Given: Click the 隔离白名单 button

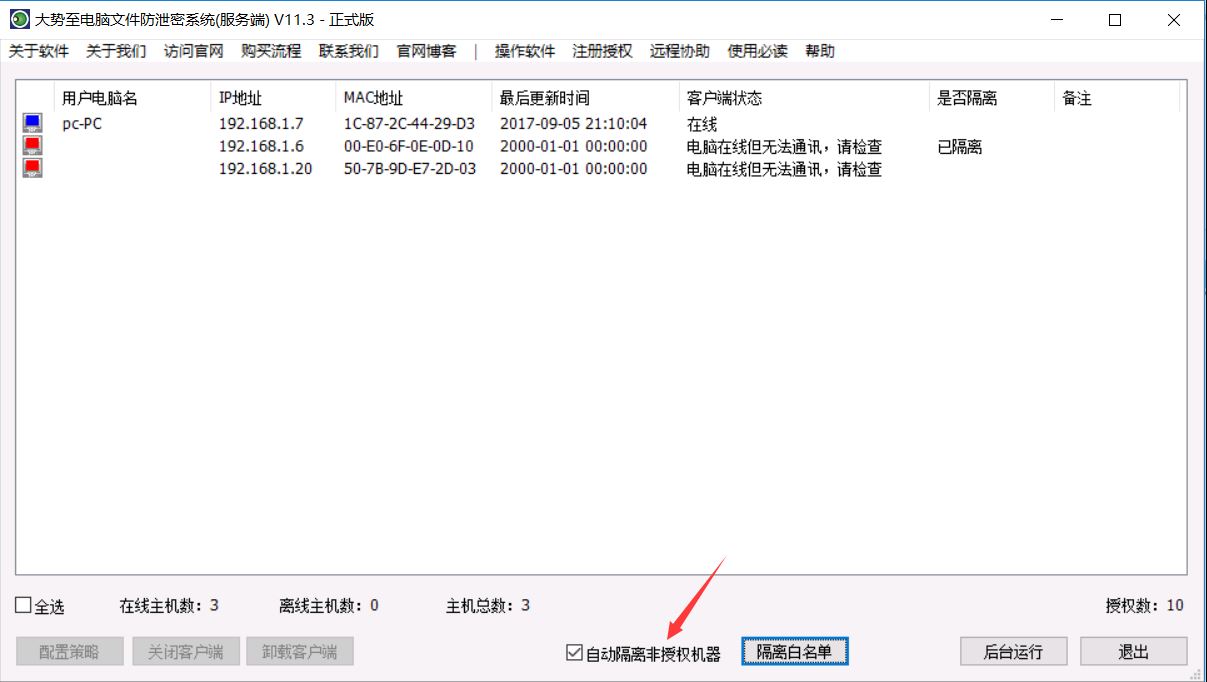Looking at the screenshot, I should click(x=794, y=652).
